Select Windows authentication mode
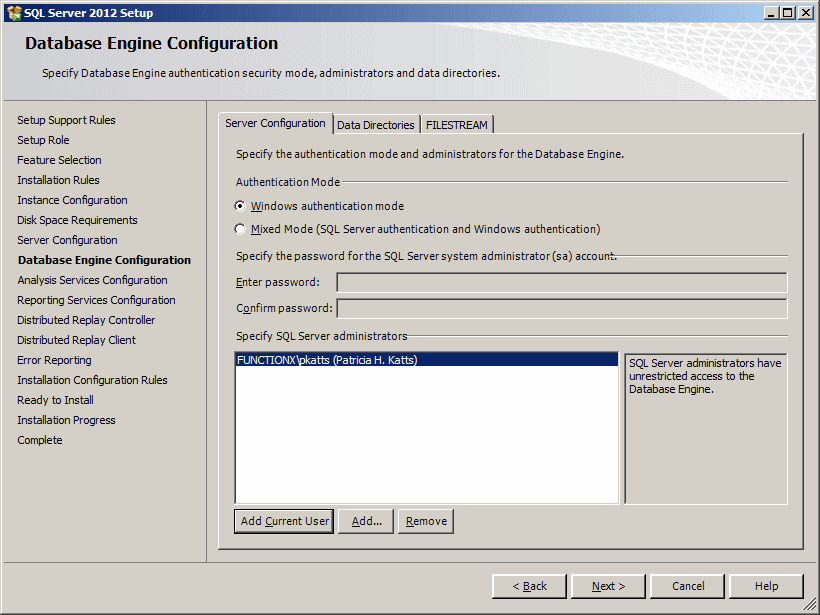820x615 pixels. pyautogui.click(x=240, y=206)
